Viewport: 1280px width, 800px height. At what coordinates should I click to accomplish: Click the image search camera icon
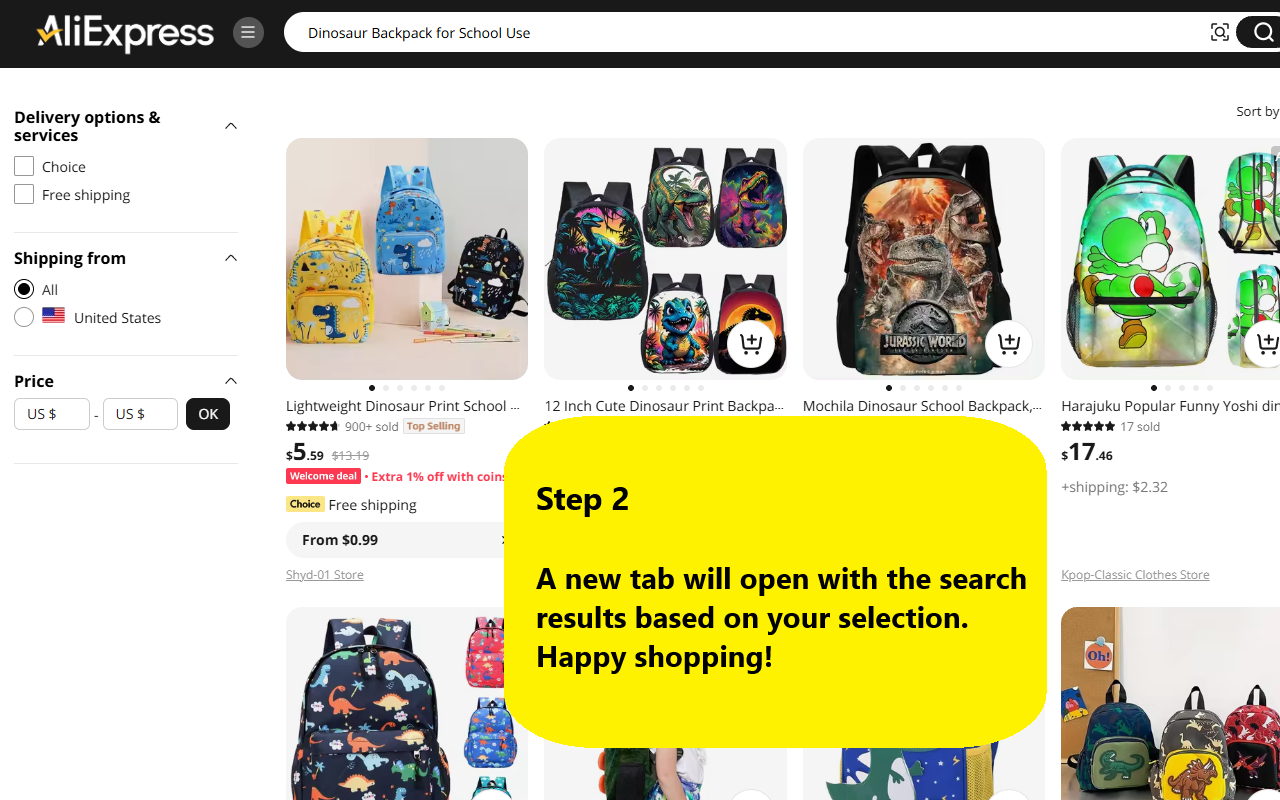click(x=1219, y=32)
